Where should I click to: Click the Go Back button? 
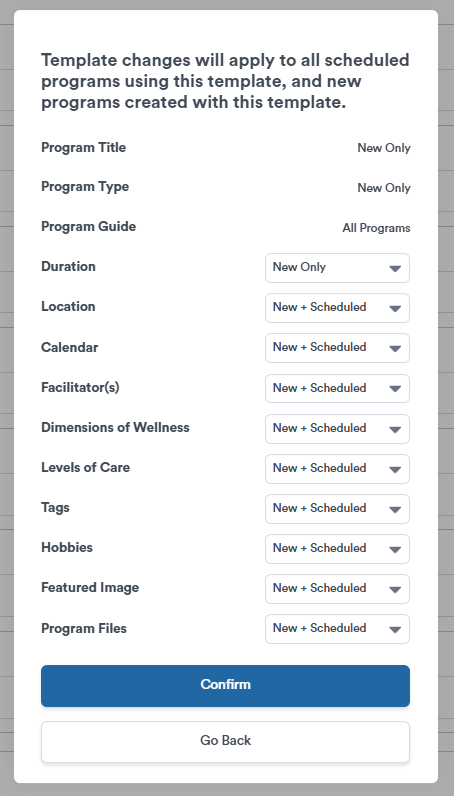(225, 742)
